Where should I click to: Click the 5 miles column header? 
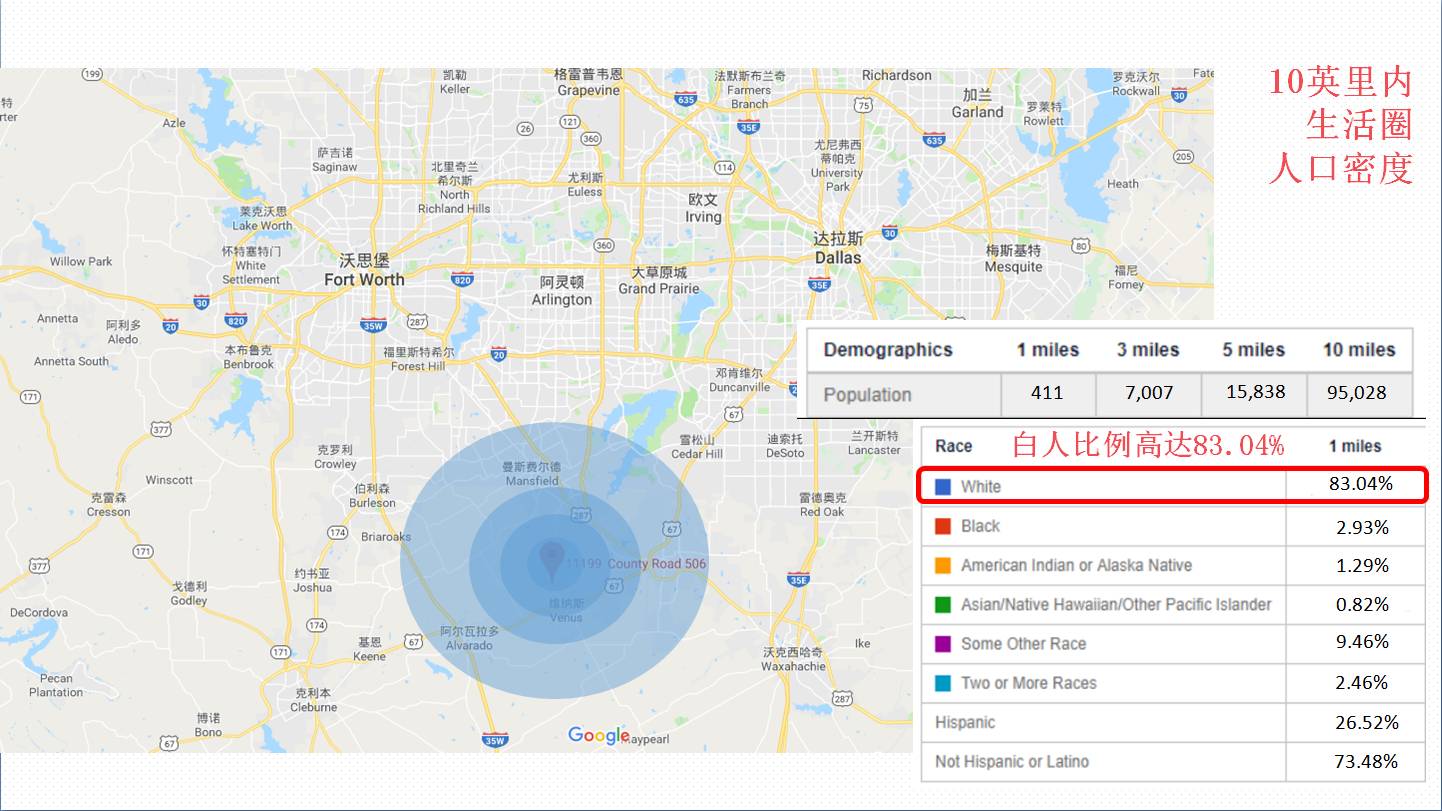1253,350
